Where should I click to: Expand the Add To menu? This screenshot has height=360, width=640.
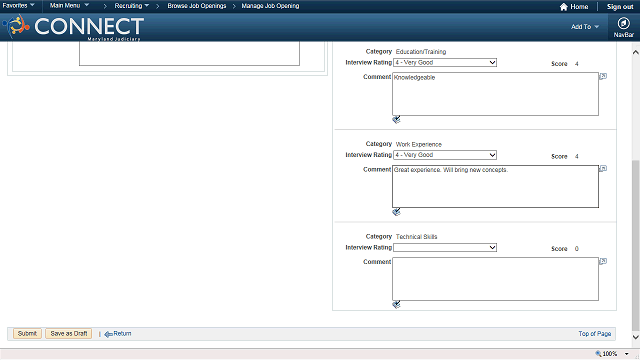pyautogui.click(x=585, y=27)
